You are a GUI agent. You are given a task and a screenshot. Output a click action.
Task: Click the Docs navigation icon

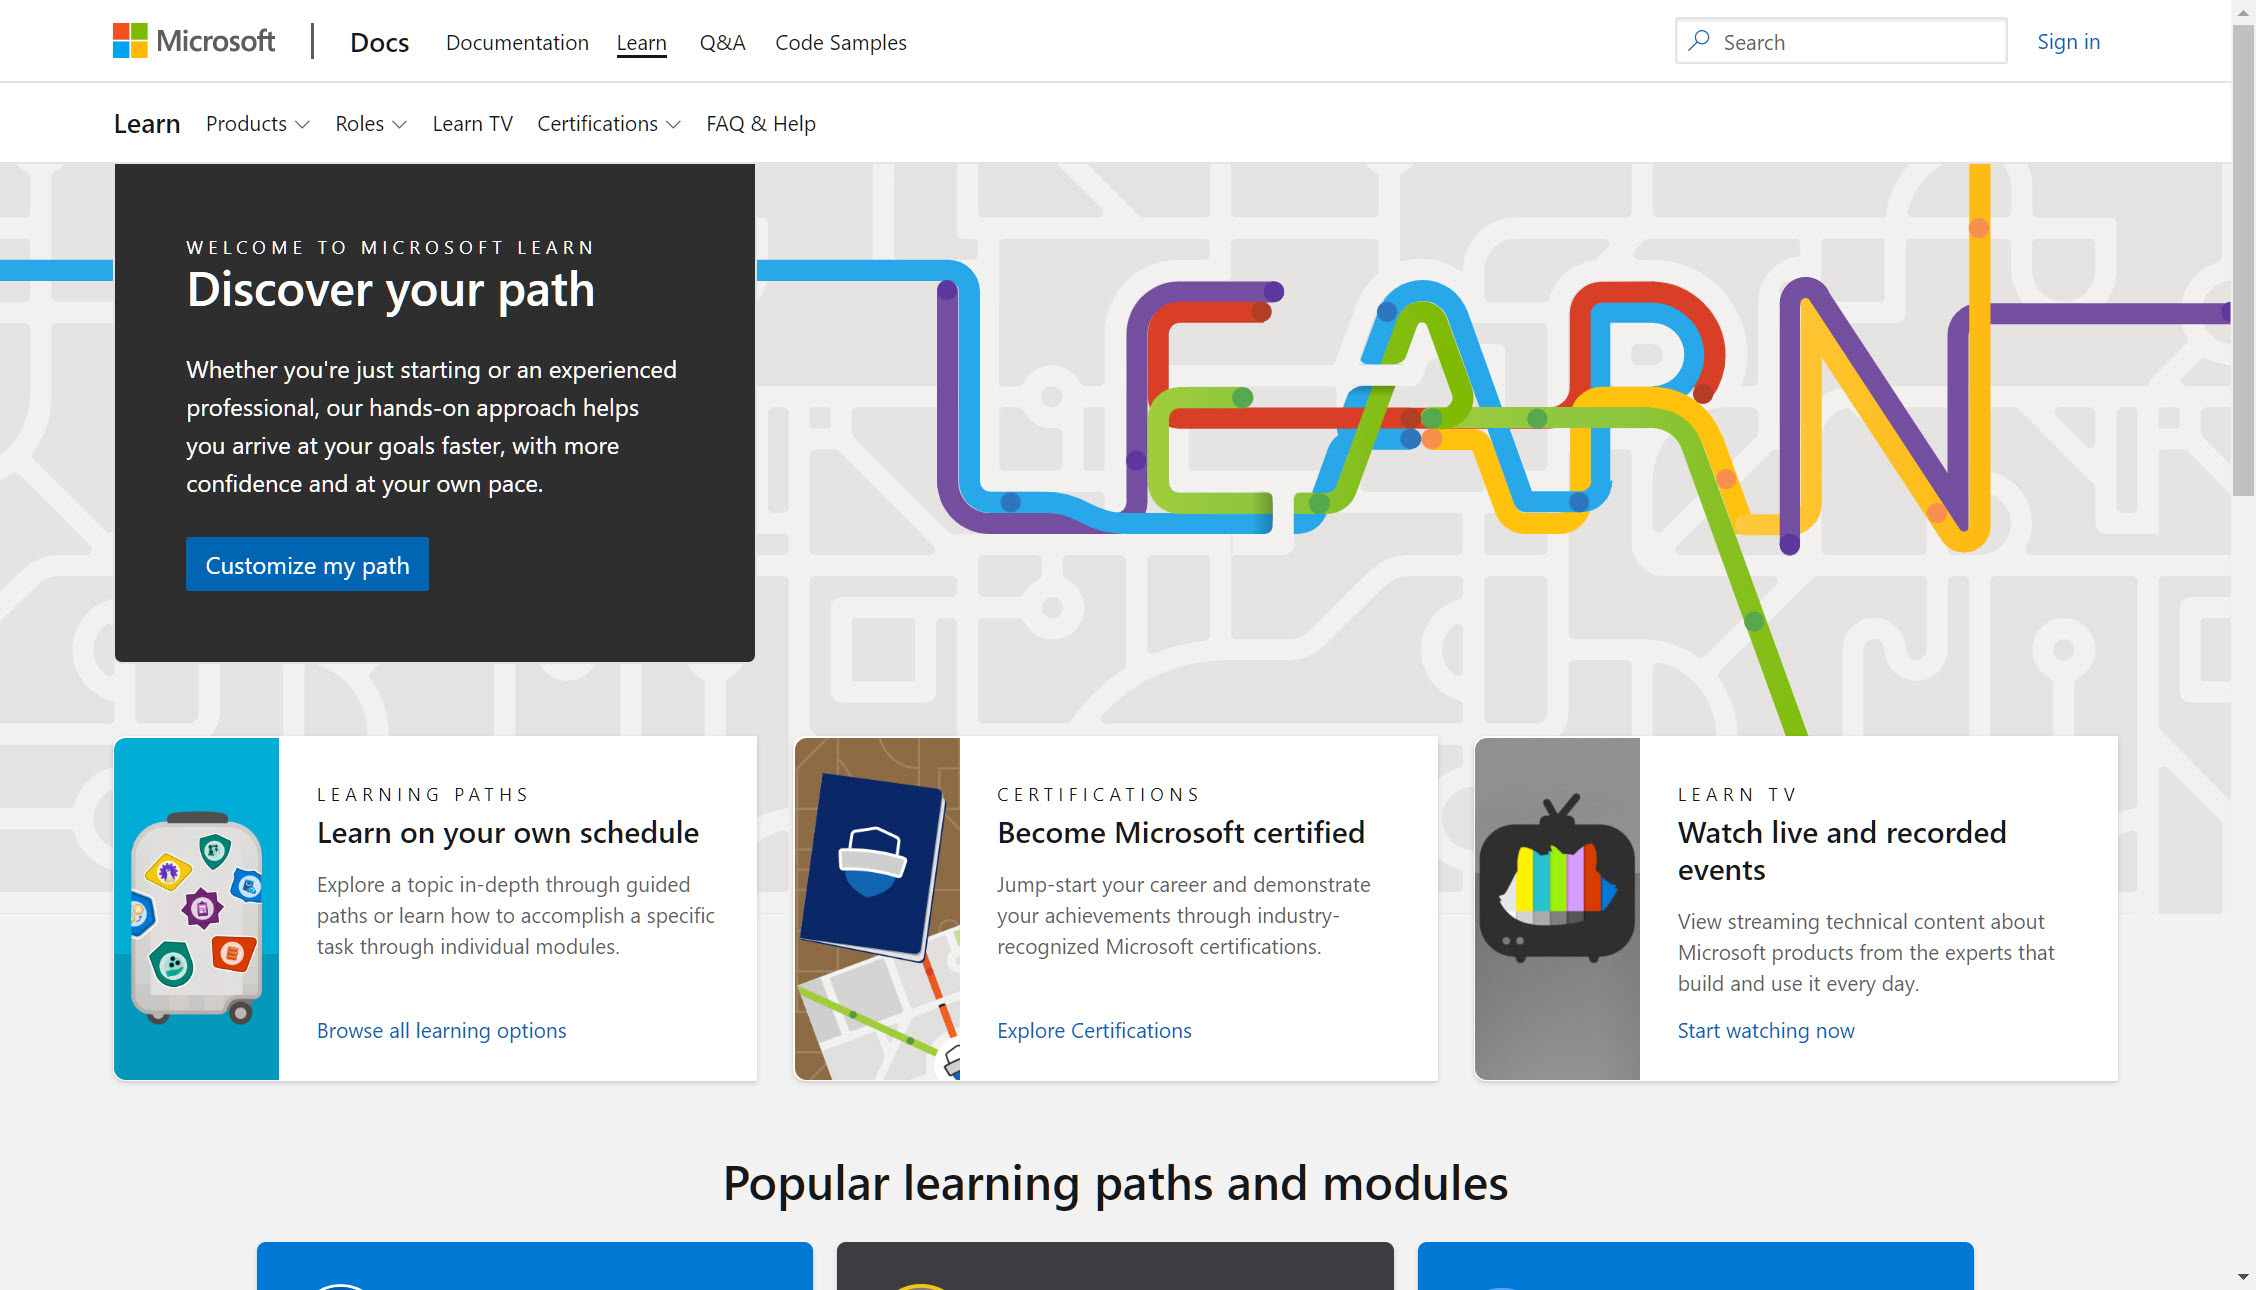click(x=378, y=42)
